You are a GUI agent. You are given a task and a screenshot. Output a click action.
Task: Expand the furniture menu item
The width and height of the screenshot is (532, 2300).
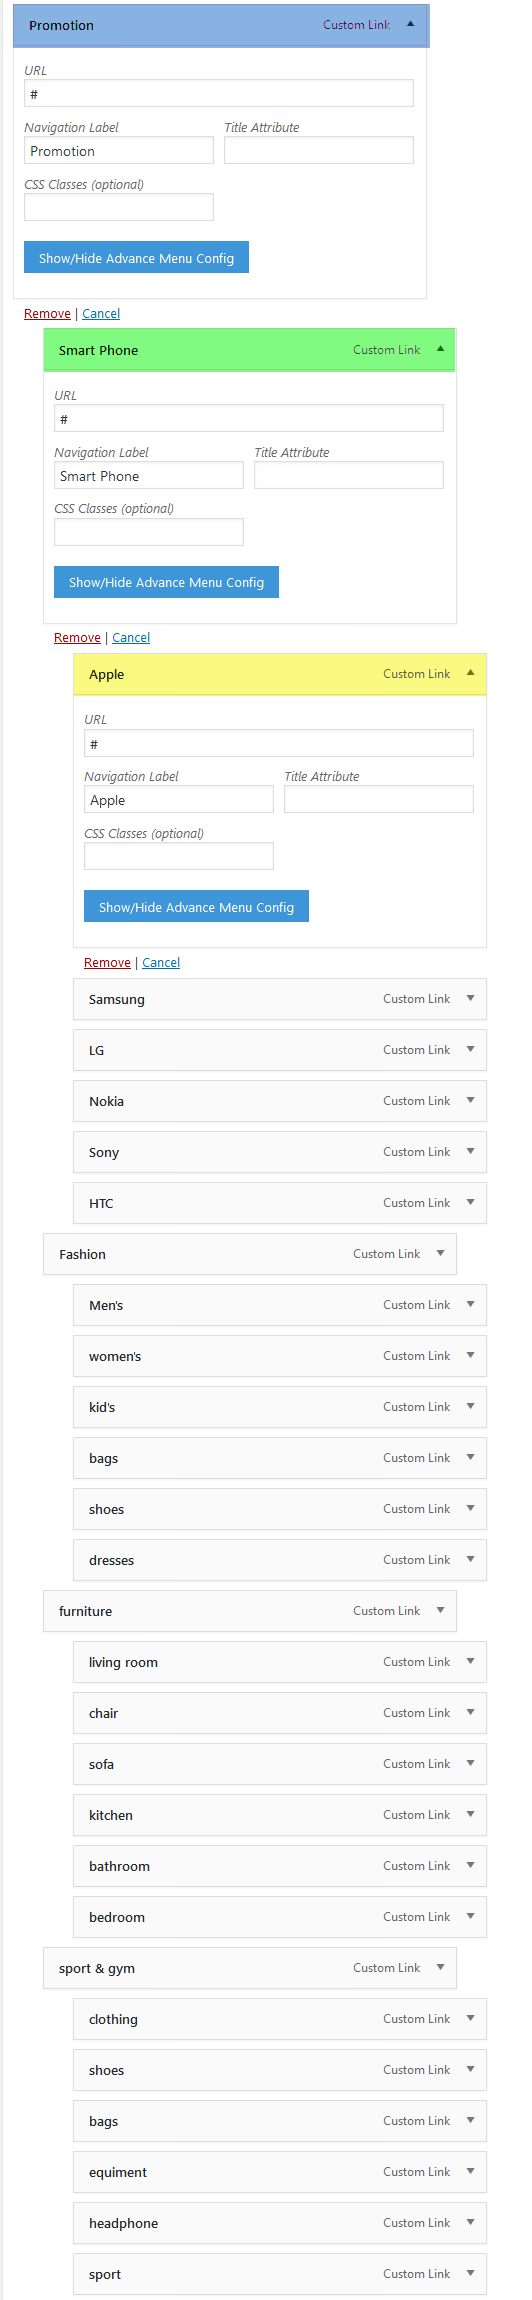[x=440, y=1611]
